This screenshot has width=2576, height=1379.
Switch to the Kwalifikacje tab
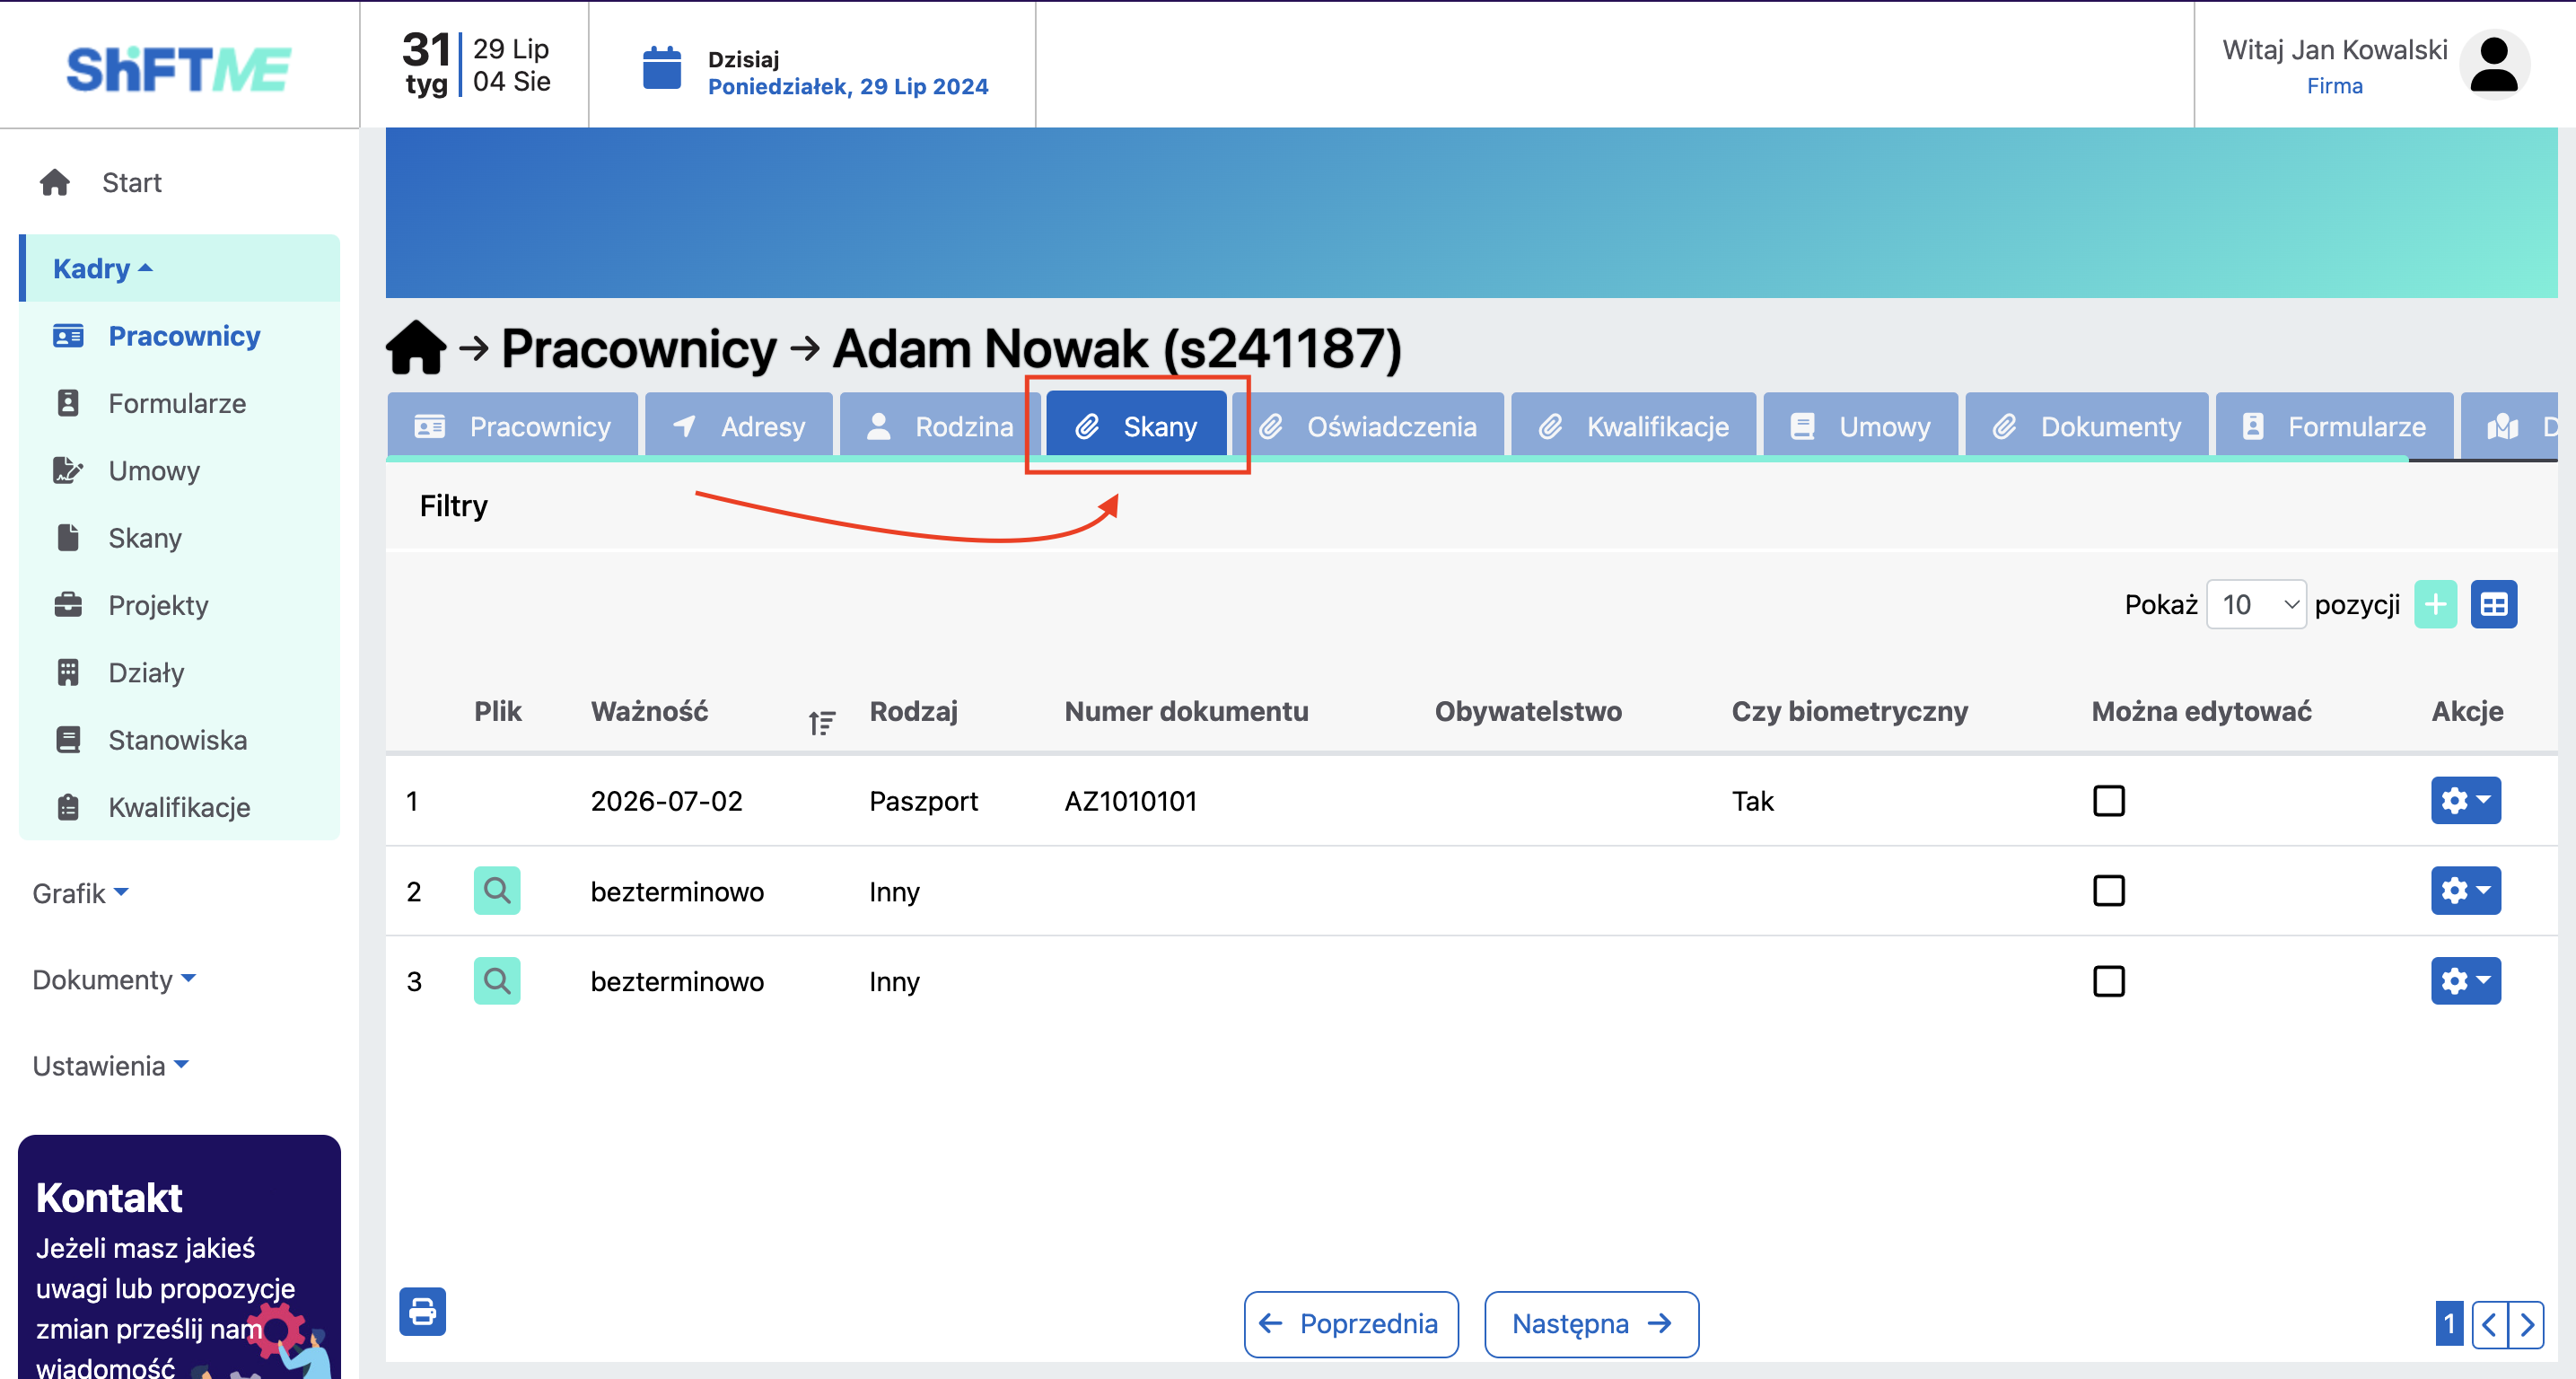point(1634,426)
